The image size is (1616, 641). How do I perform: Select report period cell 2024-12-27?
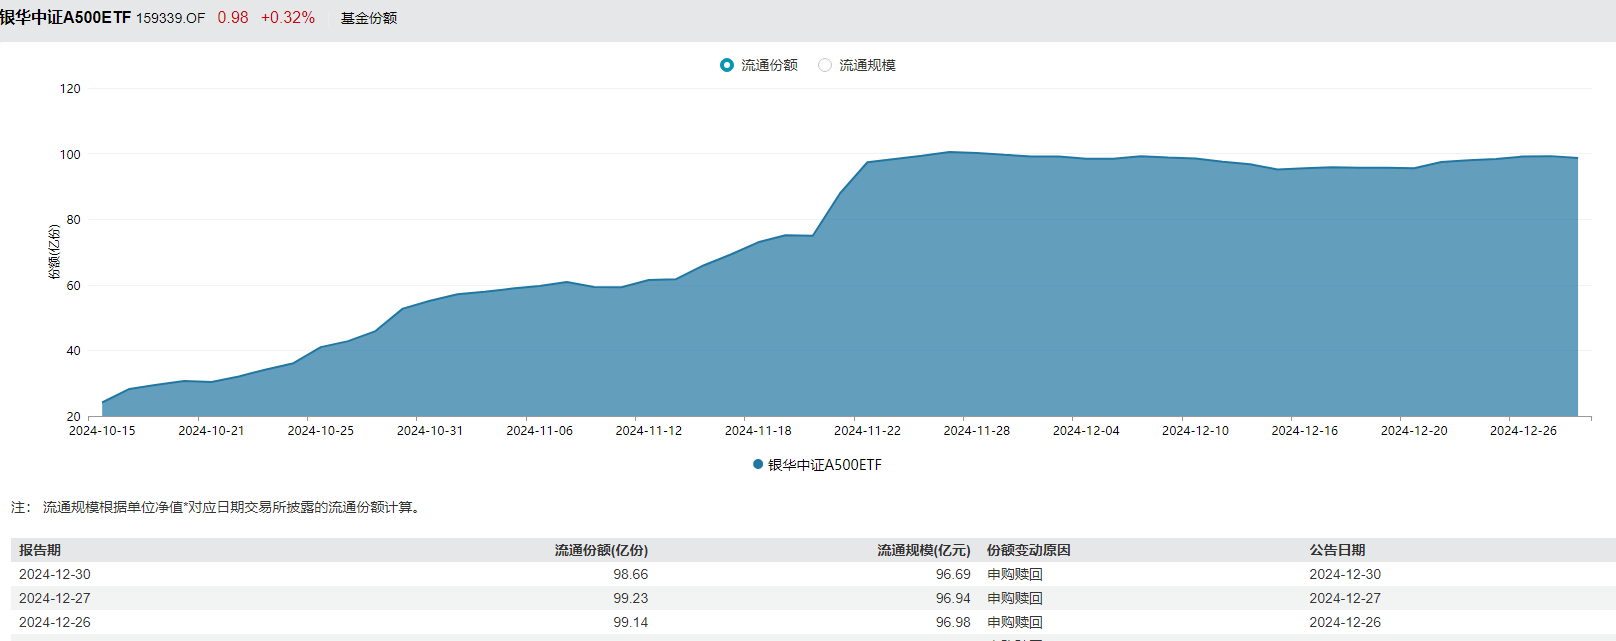[x=55, y=598]
